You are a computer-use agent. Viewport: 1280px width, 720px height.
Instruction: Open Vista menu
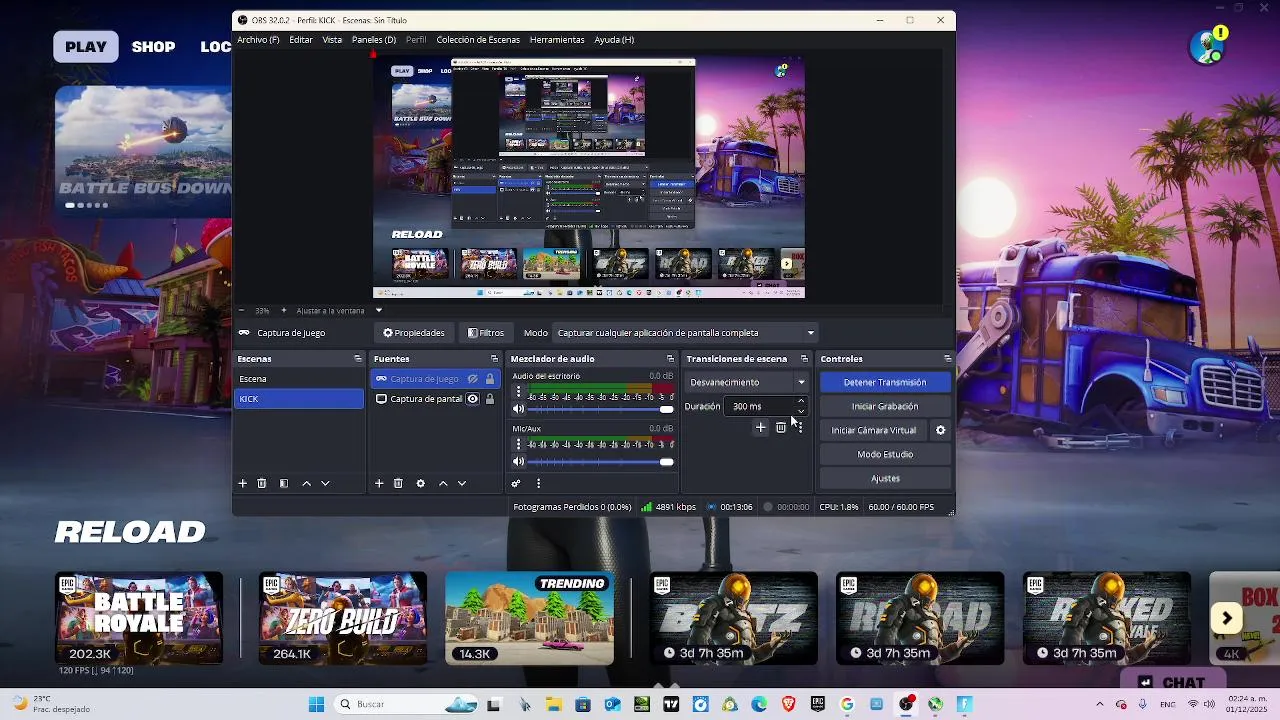pos(332,40)
